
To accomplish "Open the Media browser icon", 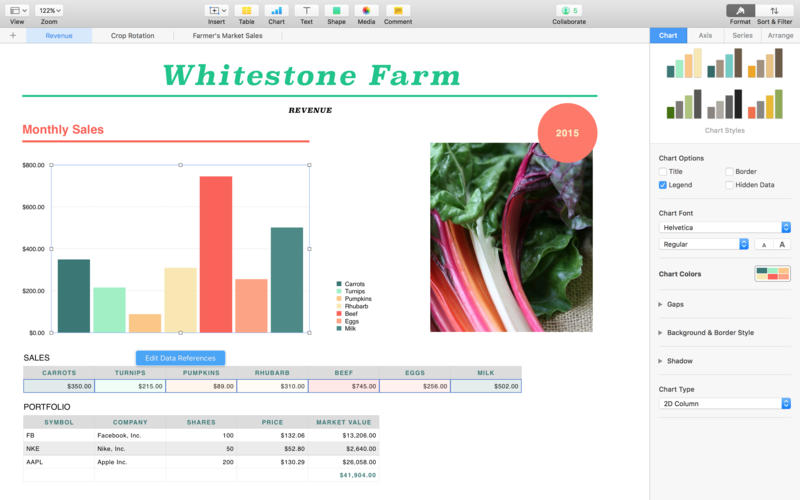I will coord(366,10).
